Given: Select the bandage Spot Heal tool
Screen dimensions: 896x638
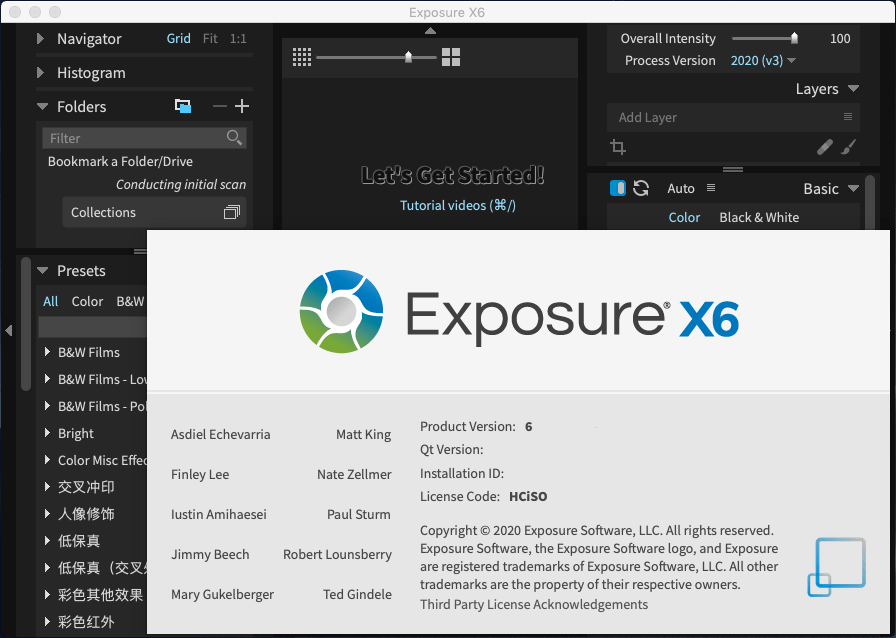Looking at the screenshot, I should pyautogui.click(x=825, y=147).
